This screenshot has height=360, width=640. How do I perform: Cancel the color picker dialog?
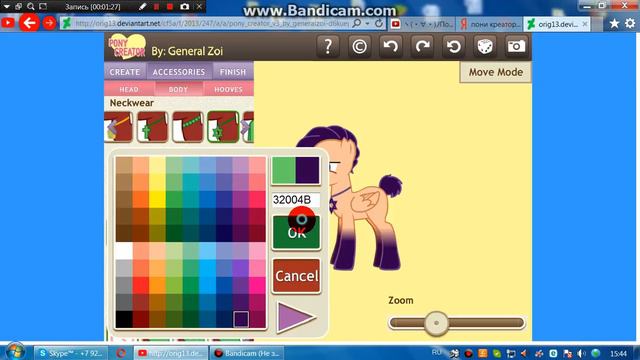(296, 276)
